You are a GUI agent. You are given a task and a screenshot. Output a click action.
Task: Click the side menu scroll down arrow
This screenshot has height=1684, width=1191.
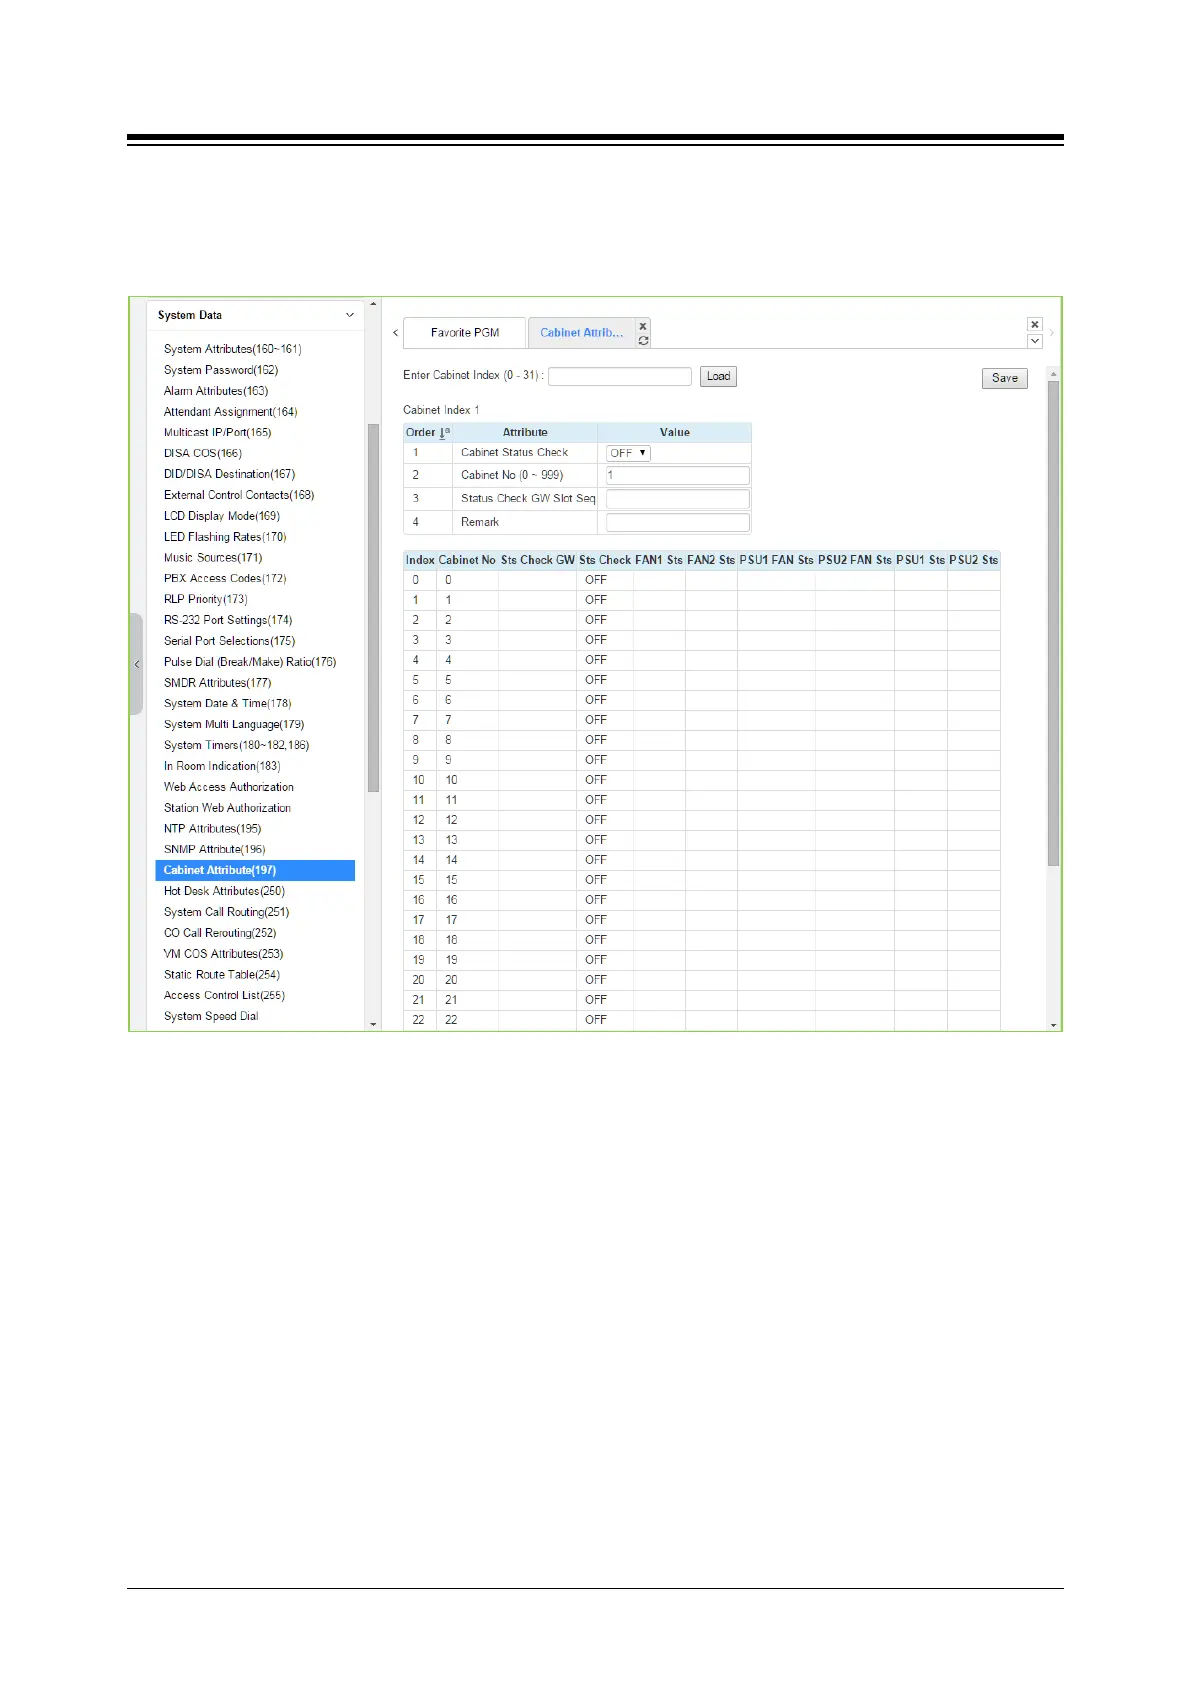(x=373, y=1024)
